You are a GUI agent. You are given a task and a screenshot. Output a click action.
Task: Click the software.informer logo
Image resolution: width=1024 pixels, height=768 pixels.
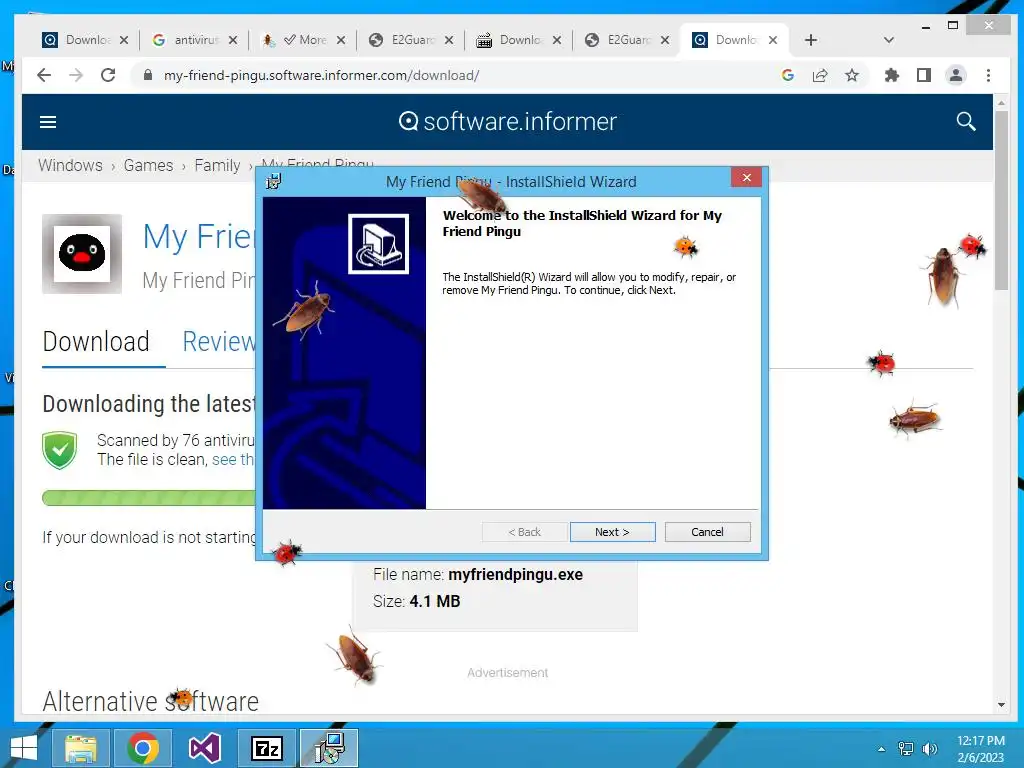507,121
